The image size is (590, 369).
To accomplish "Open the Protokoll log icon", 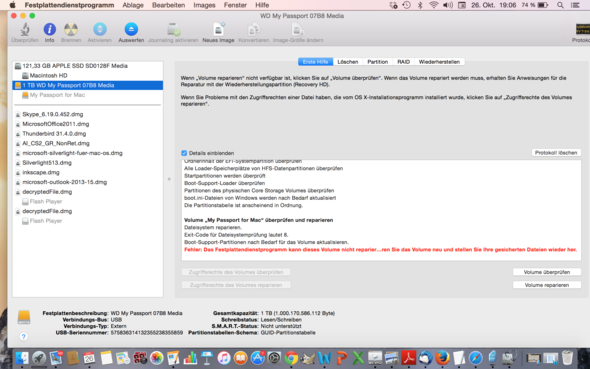I will tap(582, 29).
